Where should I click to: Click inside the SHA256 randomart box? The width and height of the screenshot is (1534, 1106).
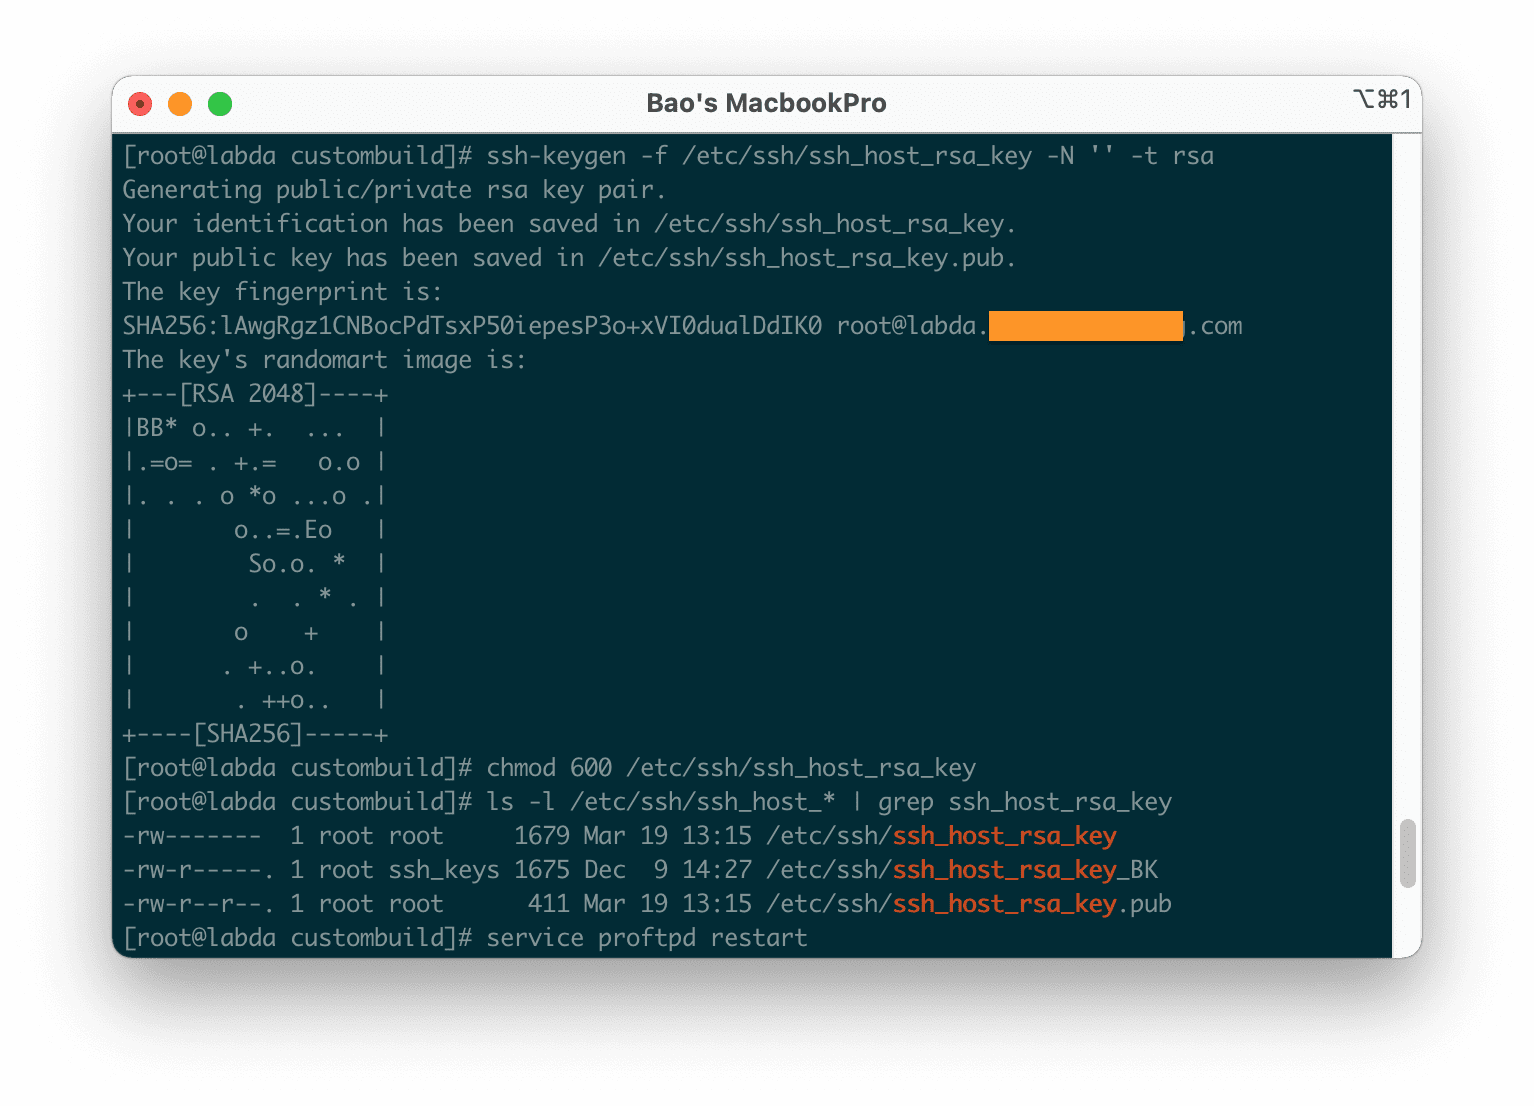tap(255, 563)
